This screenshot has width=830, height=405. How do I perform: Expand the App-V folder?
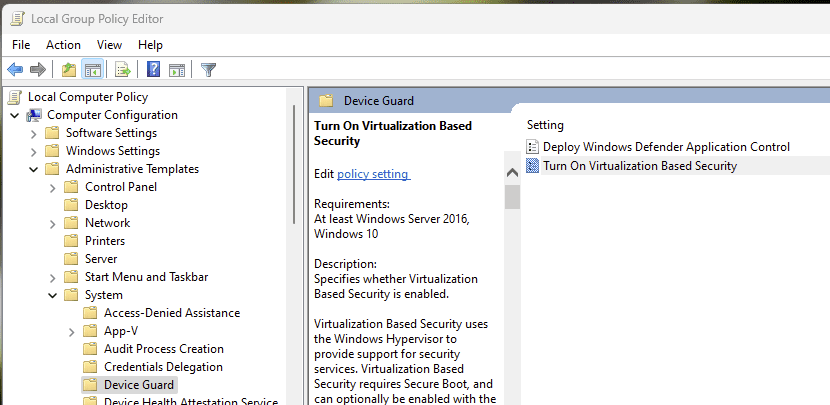point(71,331)
